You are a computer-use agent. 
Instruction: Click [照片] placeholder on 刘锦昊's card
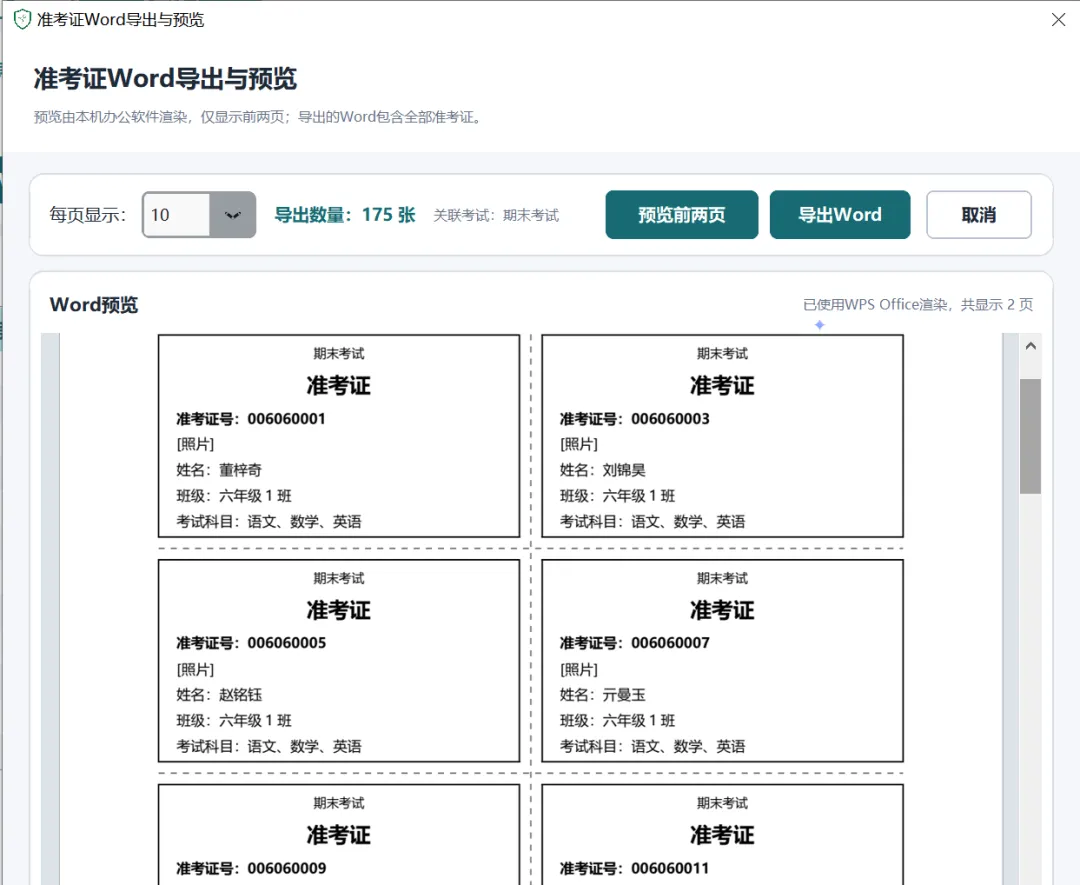[x=579, y=444]
